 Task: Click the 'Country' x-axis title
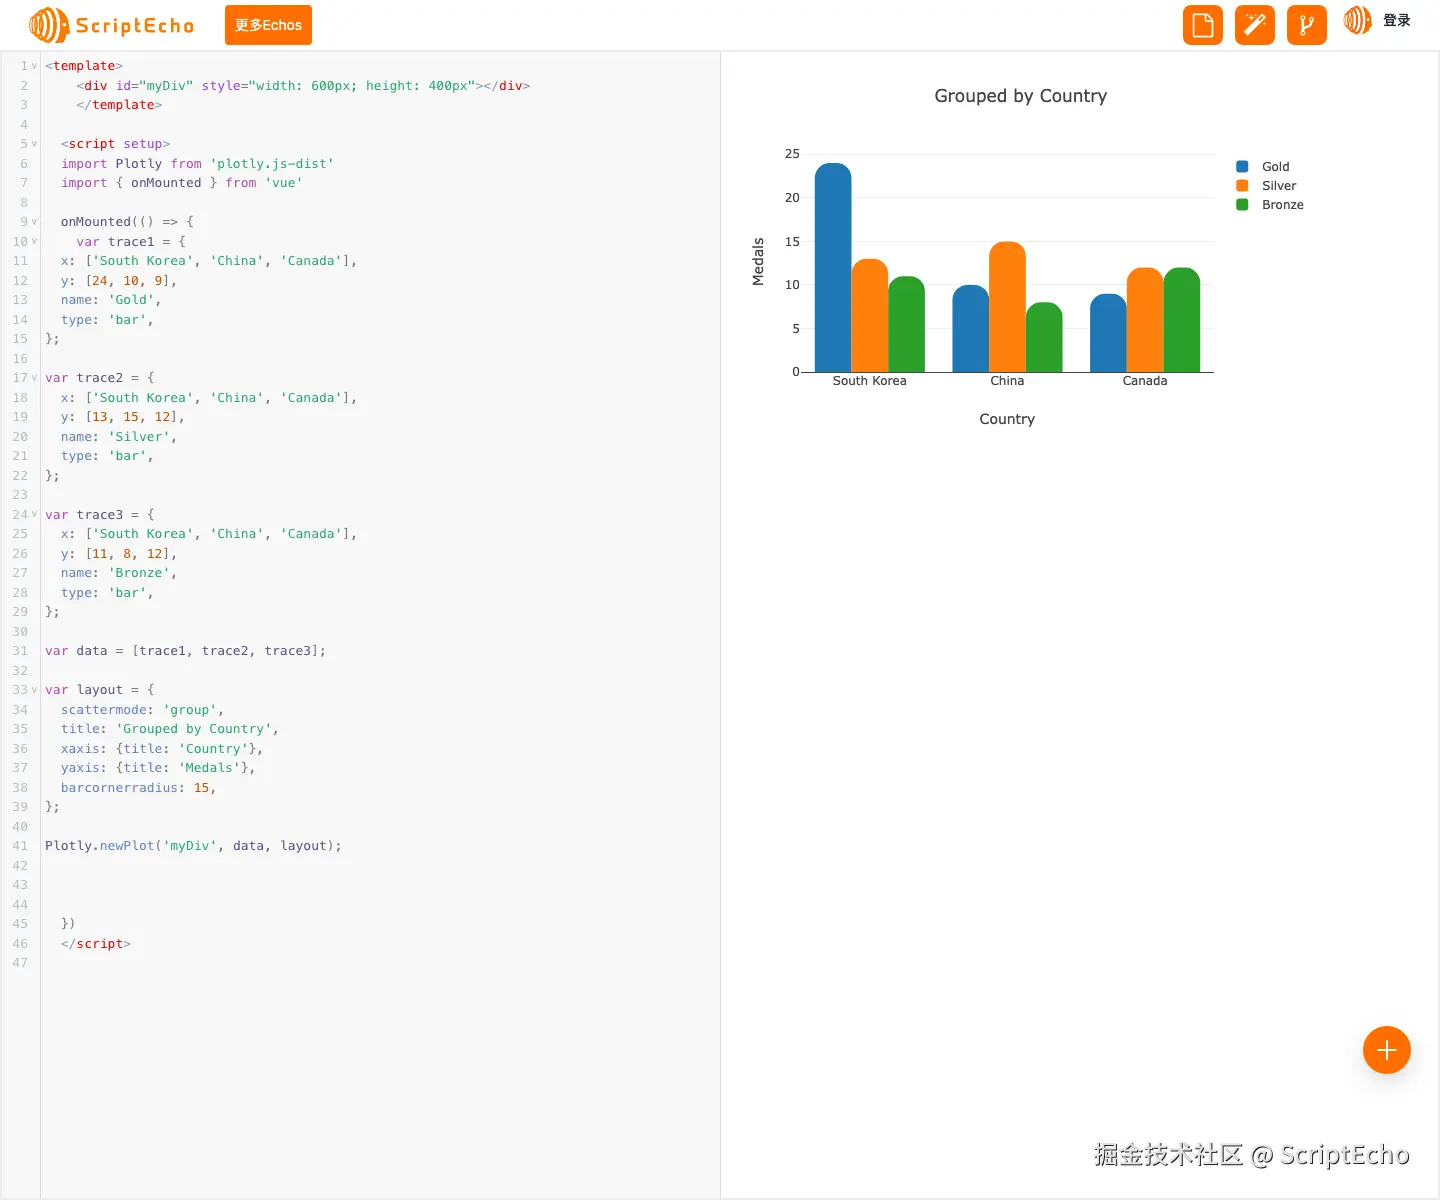click(x=1007, y=419)
